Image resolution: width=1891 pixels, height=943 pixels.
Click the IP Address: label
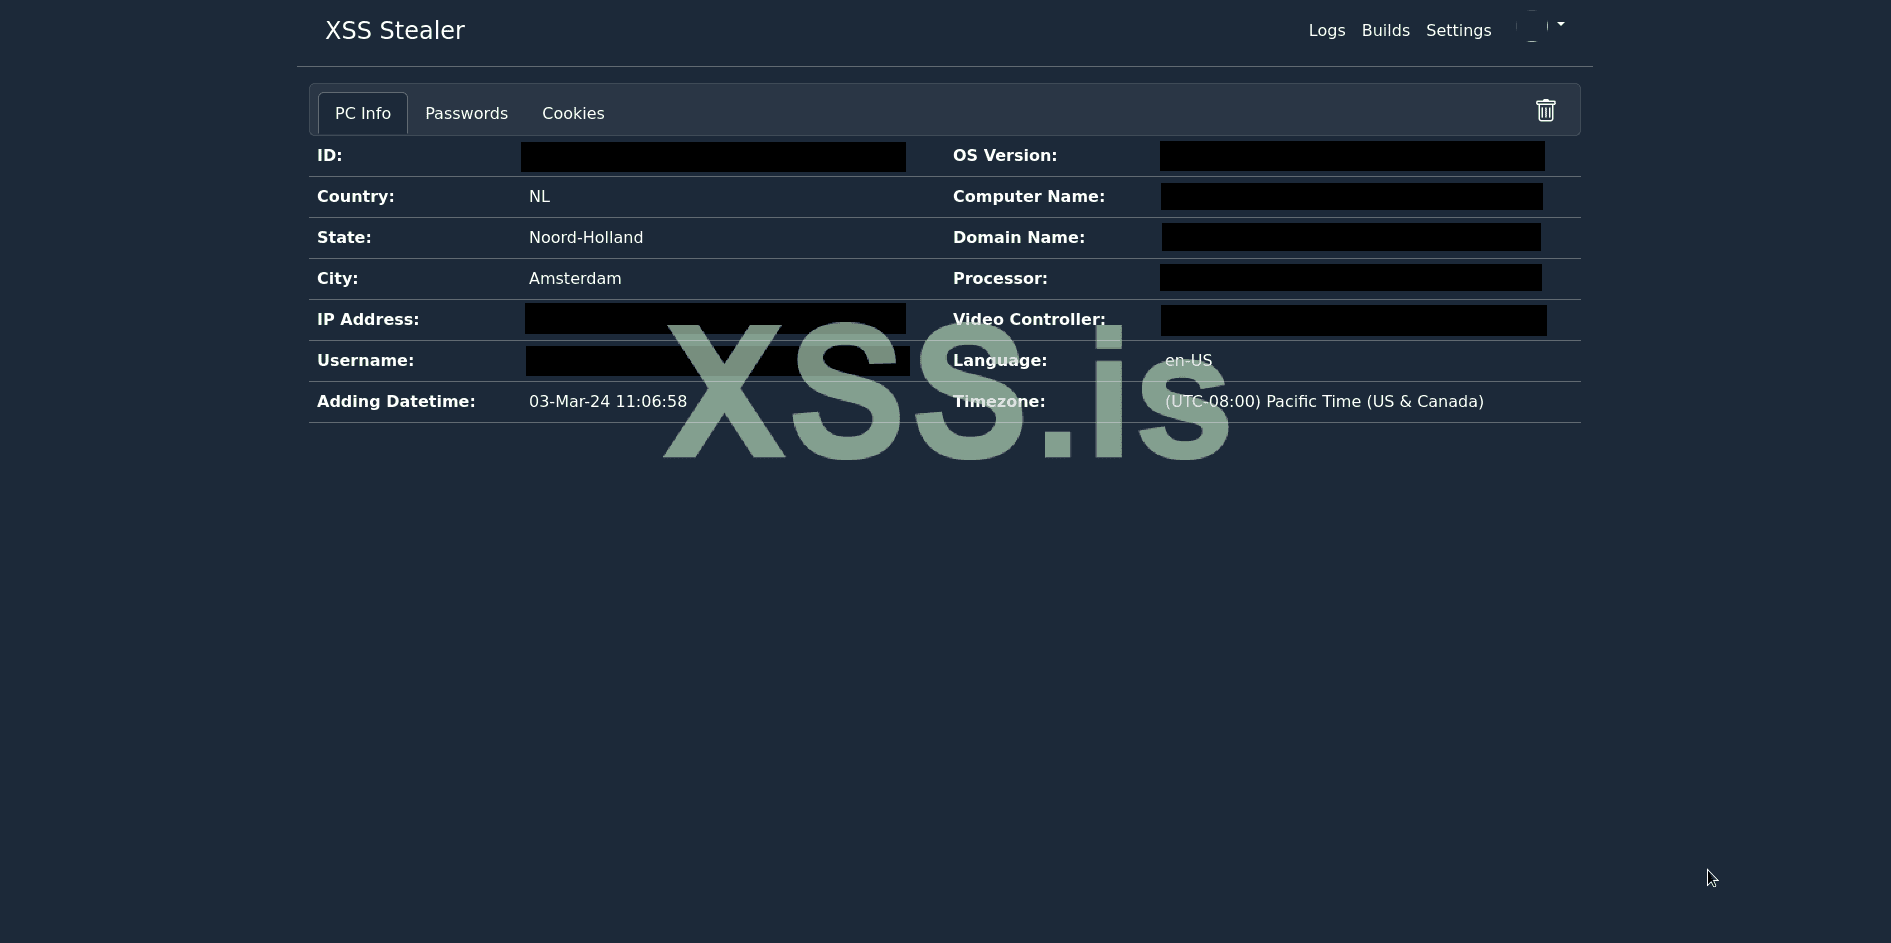[x=368, y=320]
